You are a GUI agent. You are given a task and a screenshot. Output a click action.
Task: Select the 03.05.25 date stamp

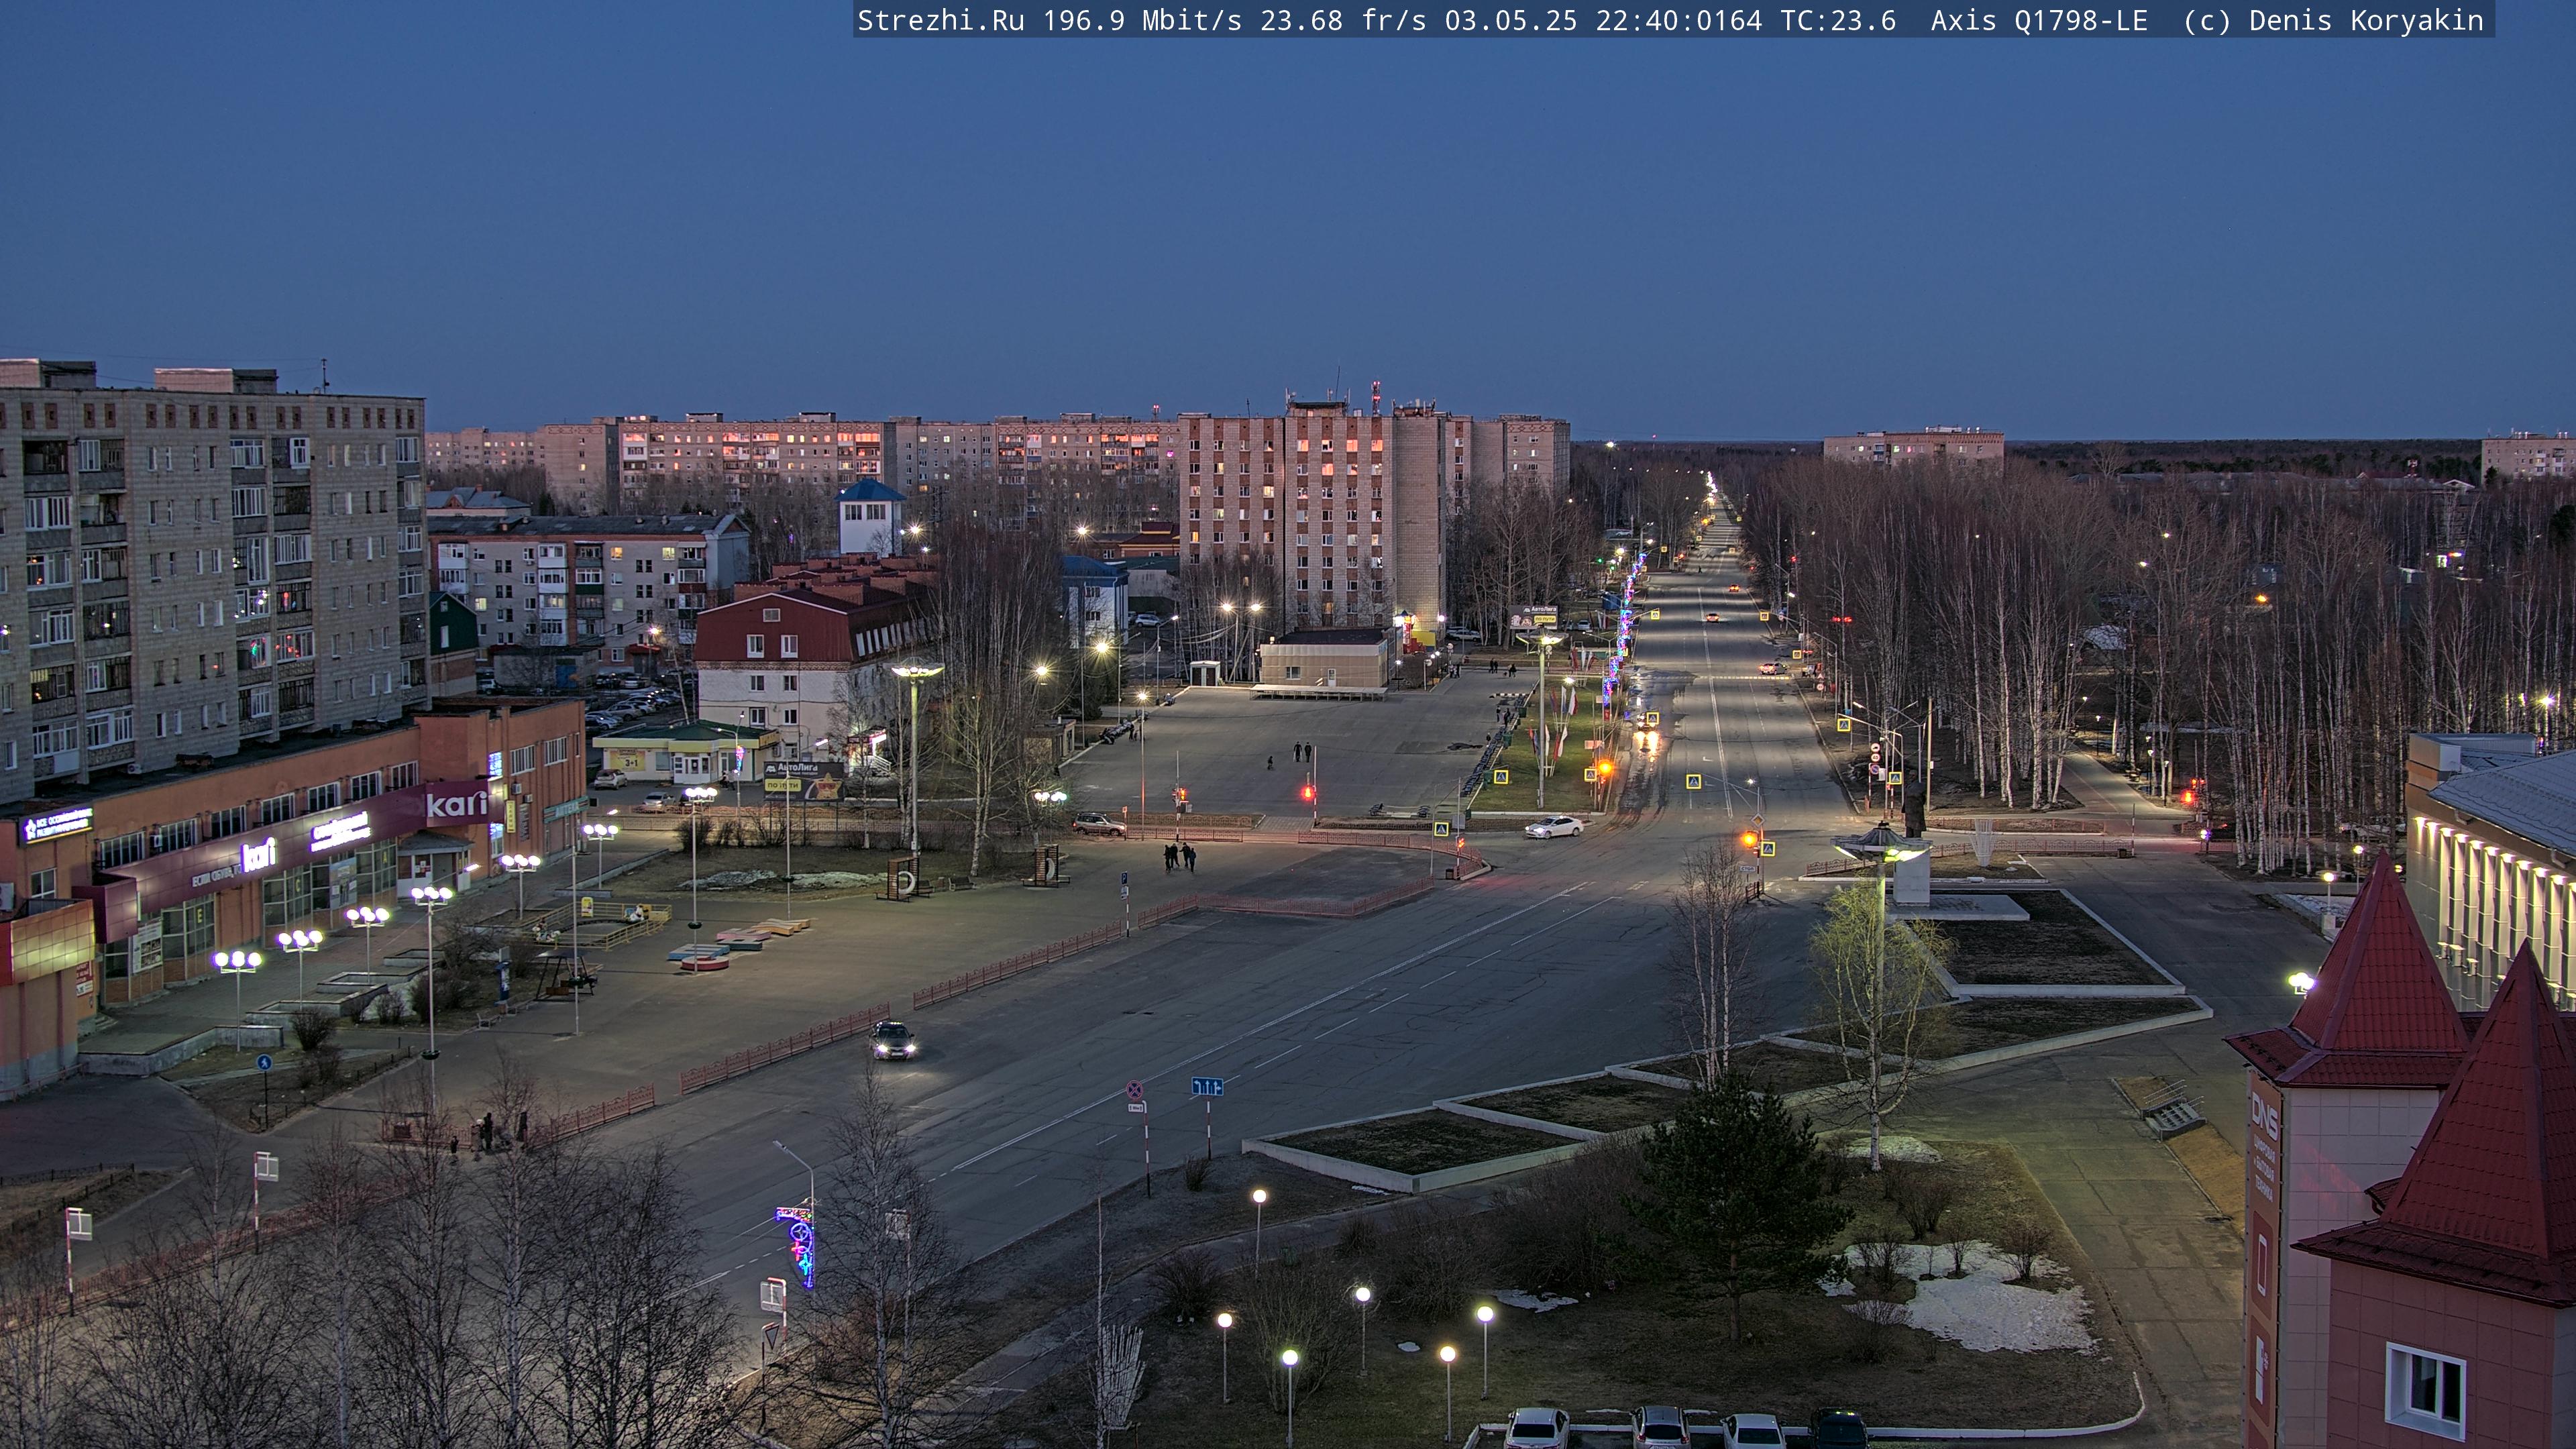pyautogui.click(x=1511, y=21)
